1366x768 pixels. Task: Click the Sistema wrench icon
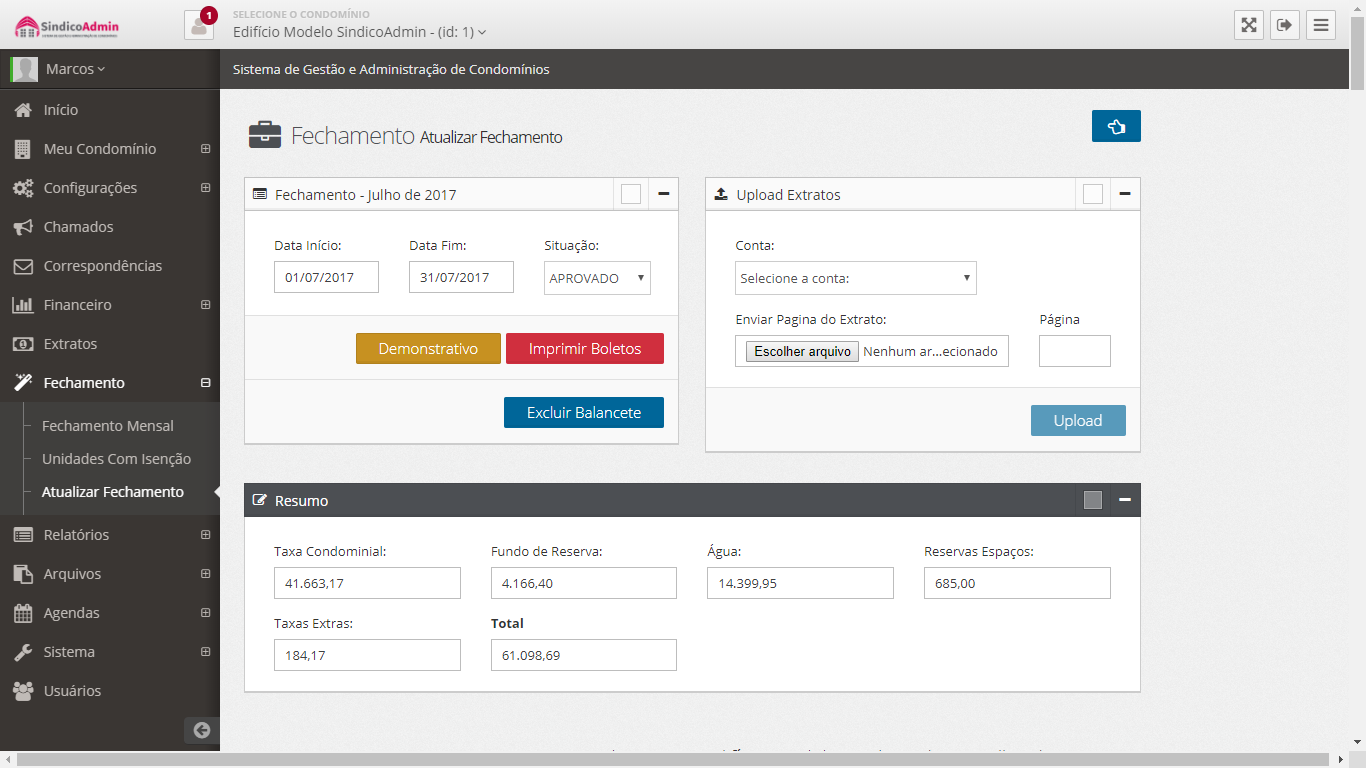(x=23, y=652)
